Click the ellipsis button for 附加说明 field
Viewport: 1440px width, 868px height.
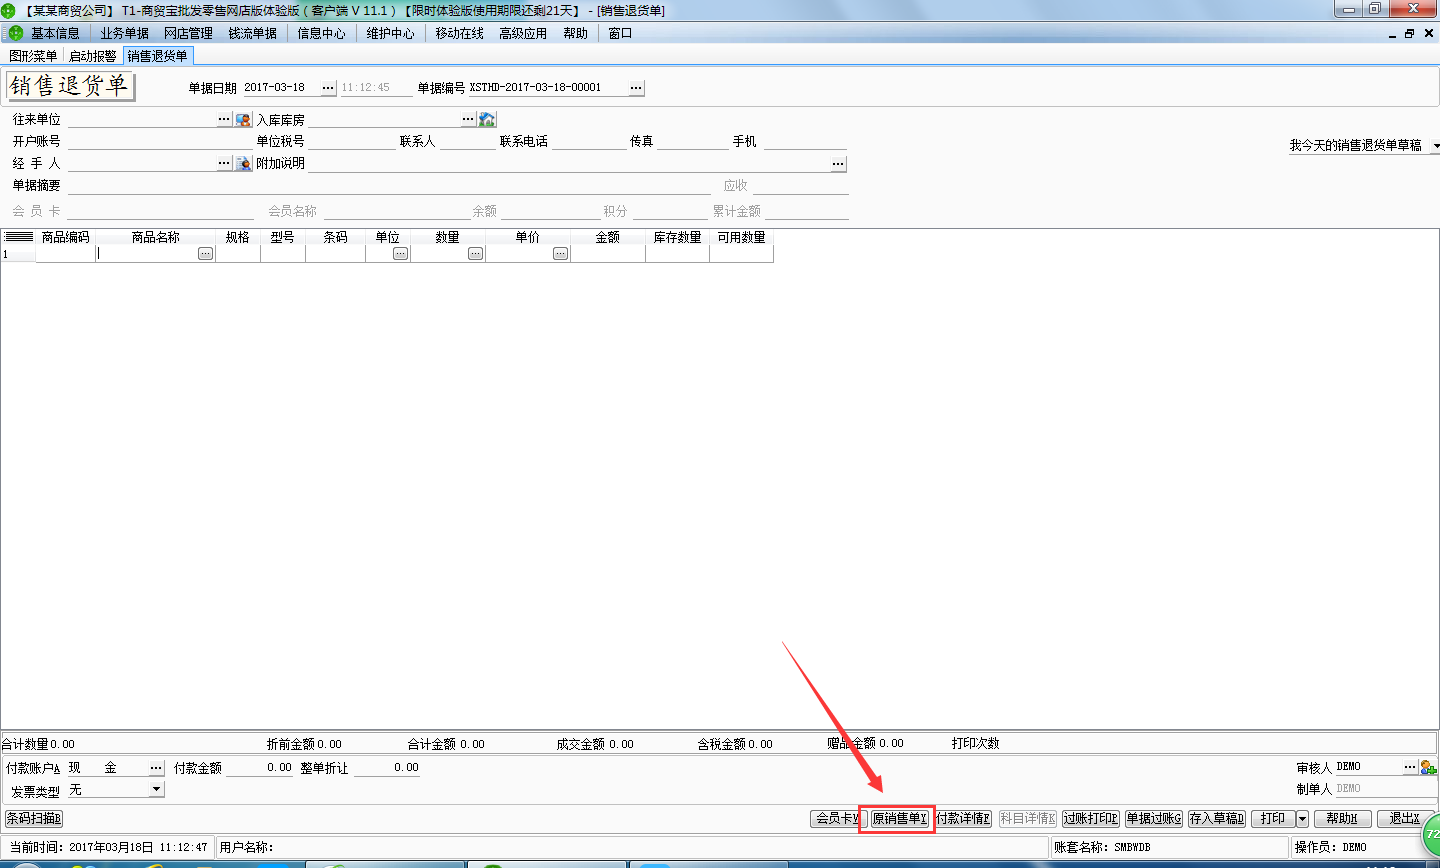coord(838,164)
